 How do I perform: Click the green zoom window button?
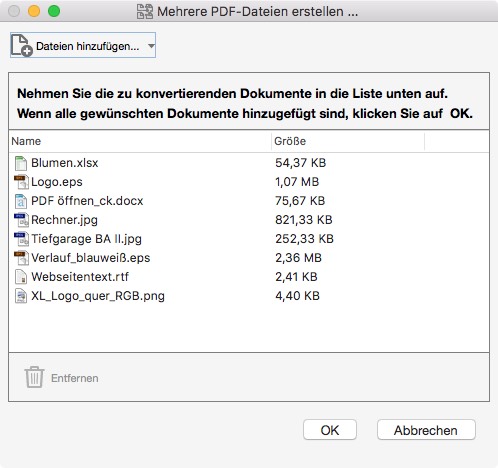pyautogui.click(x=54, y=11)
